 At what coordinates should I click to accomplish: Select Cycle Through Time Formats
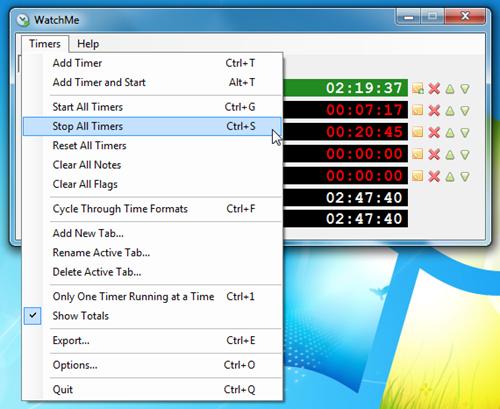[x=153, y=209]
